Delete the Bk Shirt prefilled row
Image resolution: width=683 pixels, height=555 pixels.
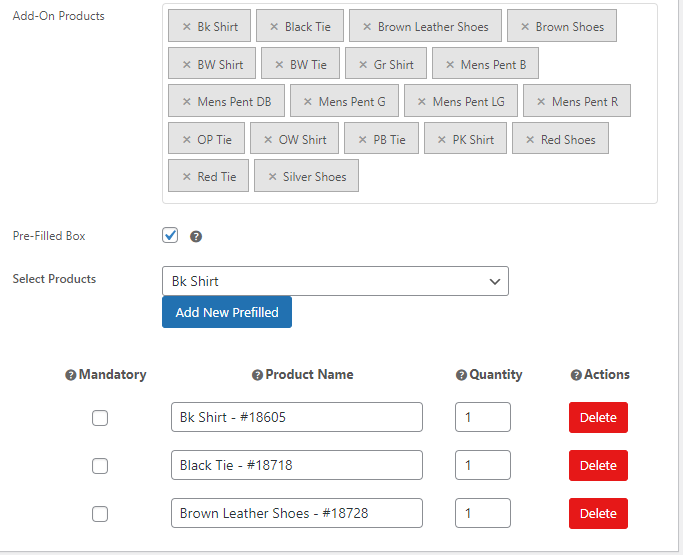coord(598,417)
